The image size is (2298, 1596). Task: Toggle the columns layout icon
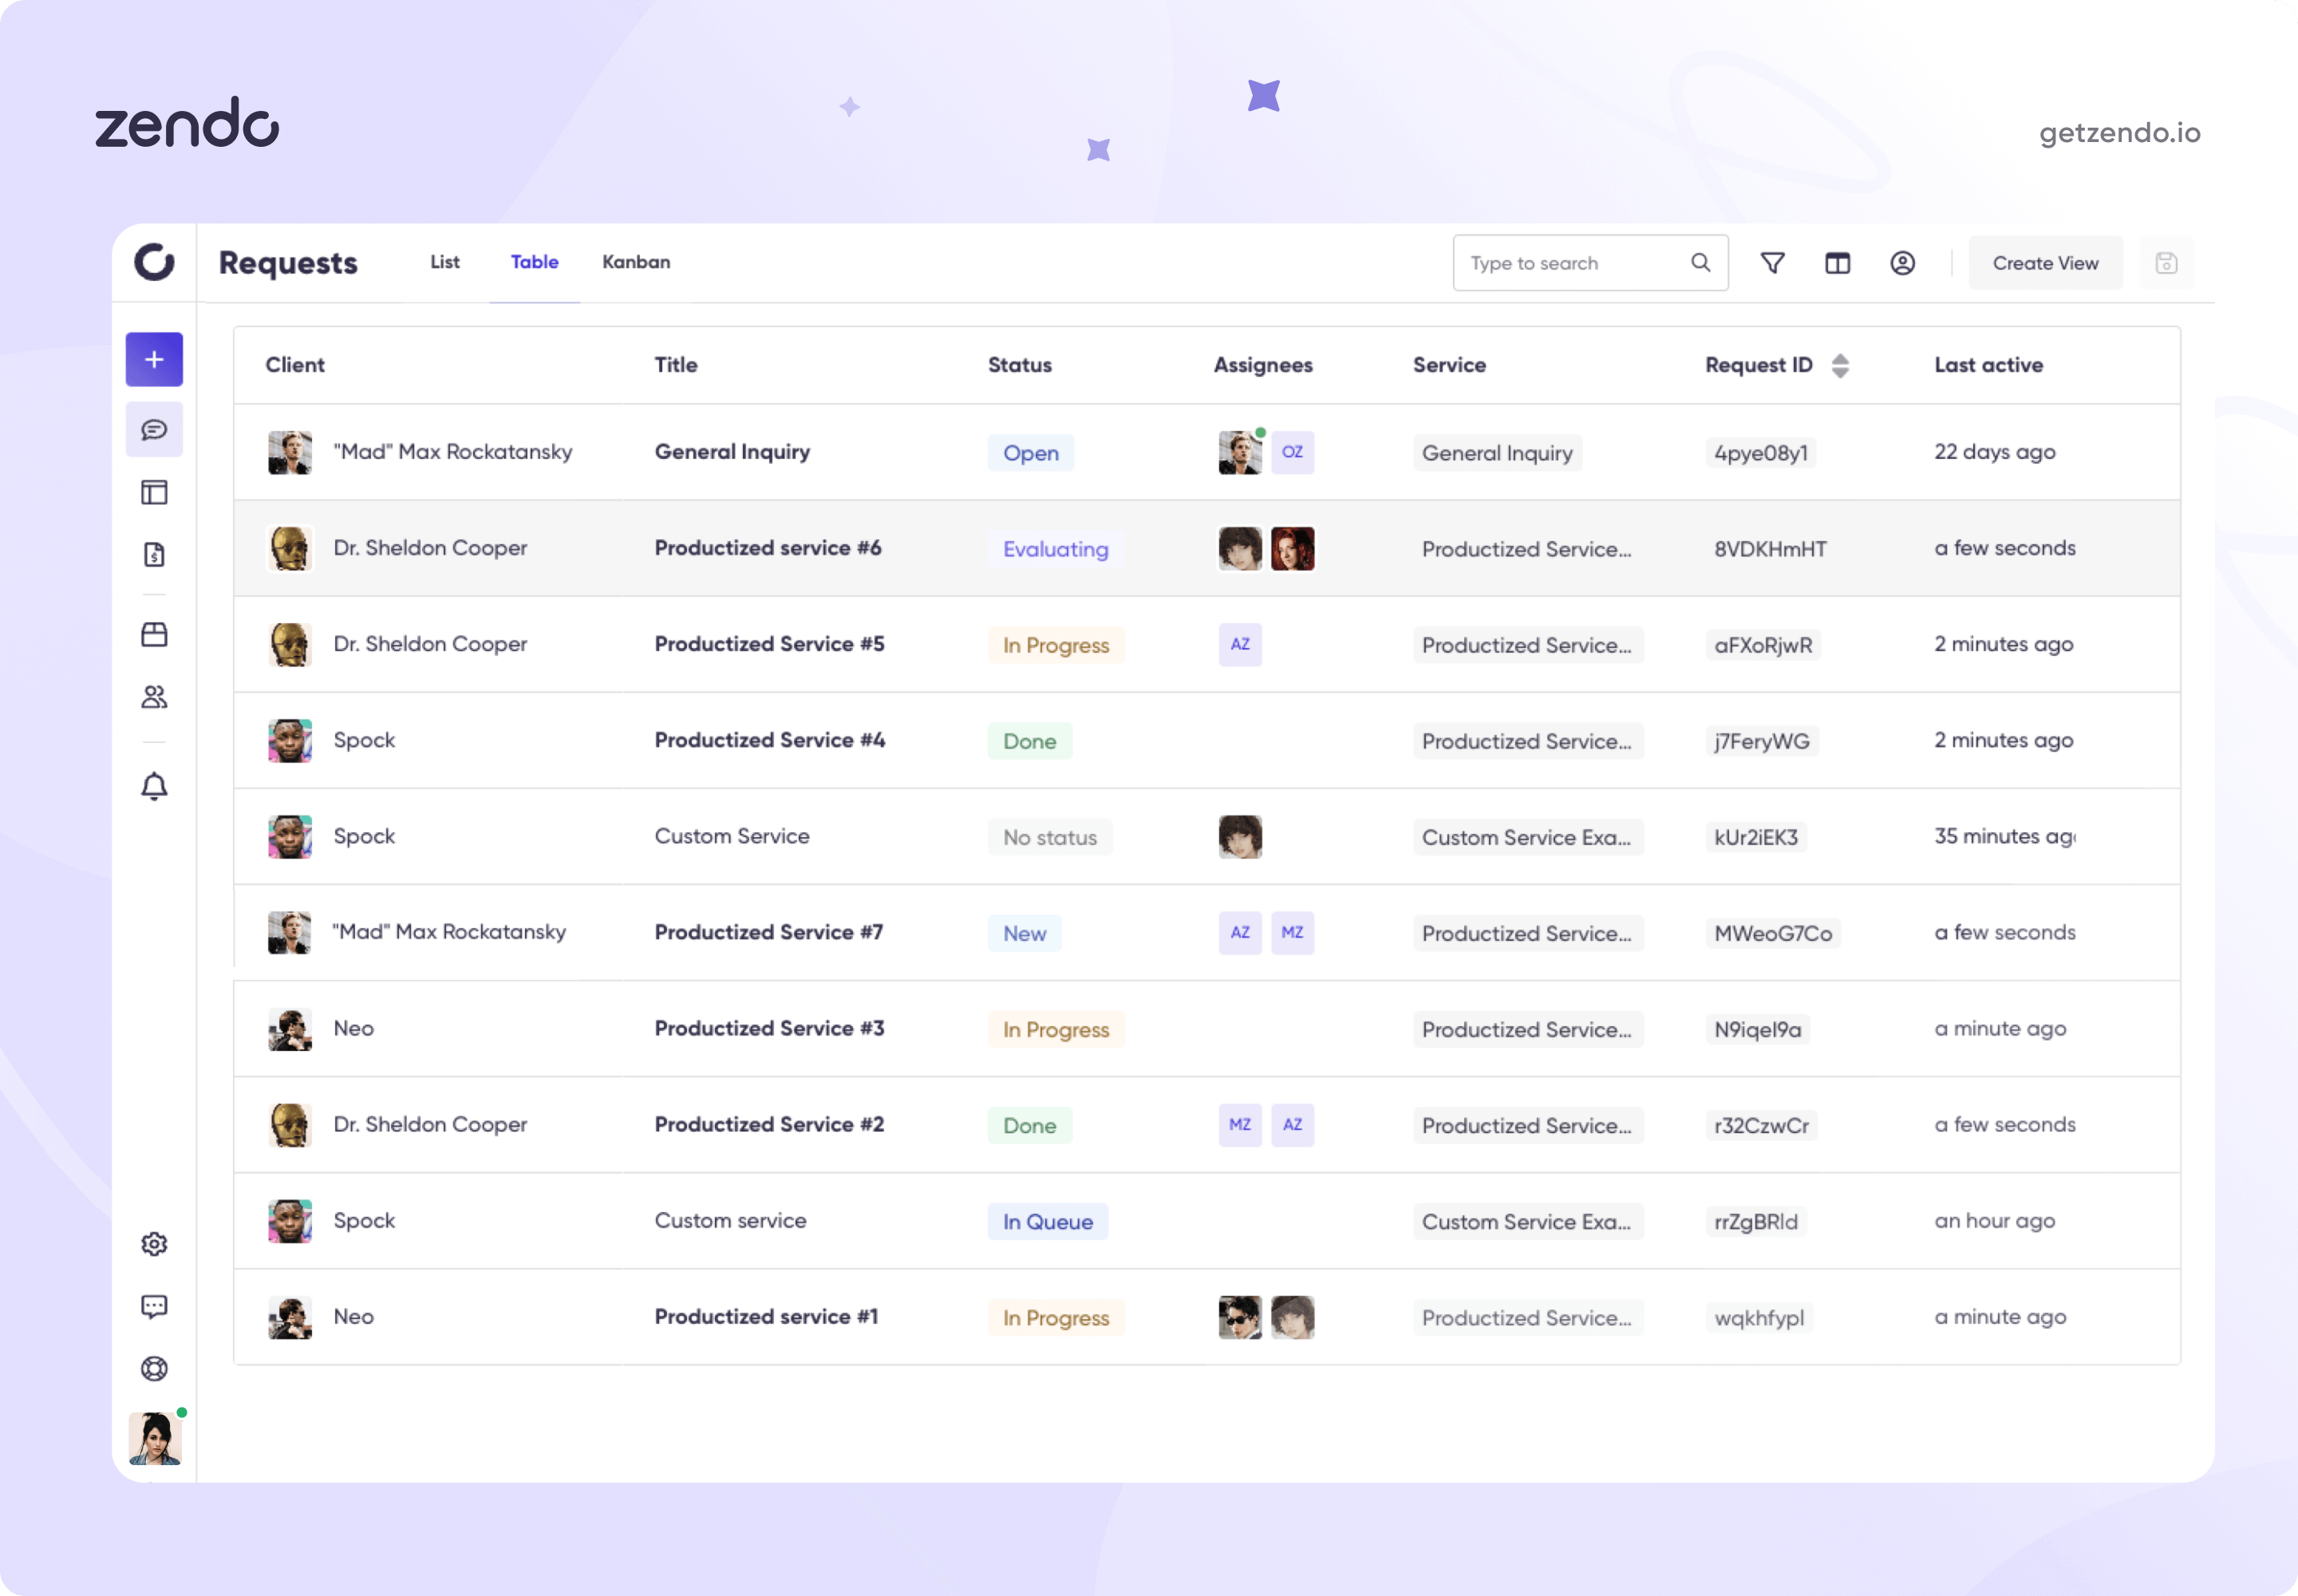(x=1837, y=263)
